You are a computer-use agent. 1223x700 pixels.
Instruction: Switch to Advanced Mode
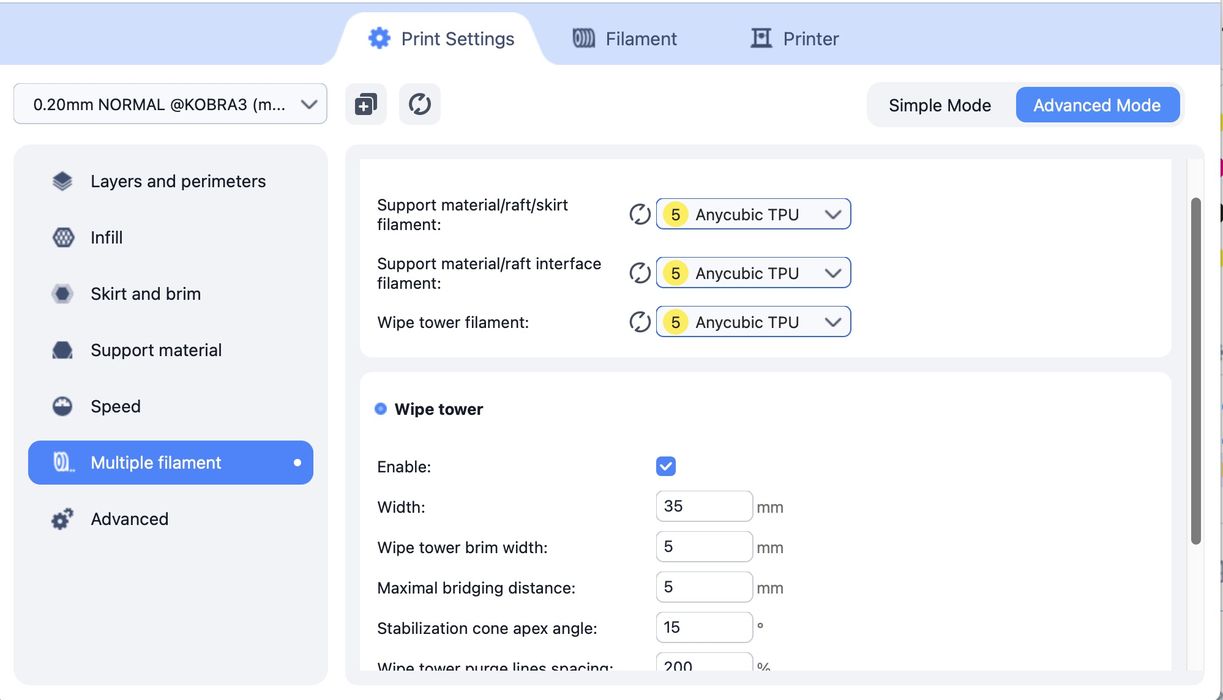pyautogui.click(x=1096, y=105)
